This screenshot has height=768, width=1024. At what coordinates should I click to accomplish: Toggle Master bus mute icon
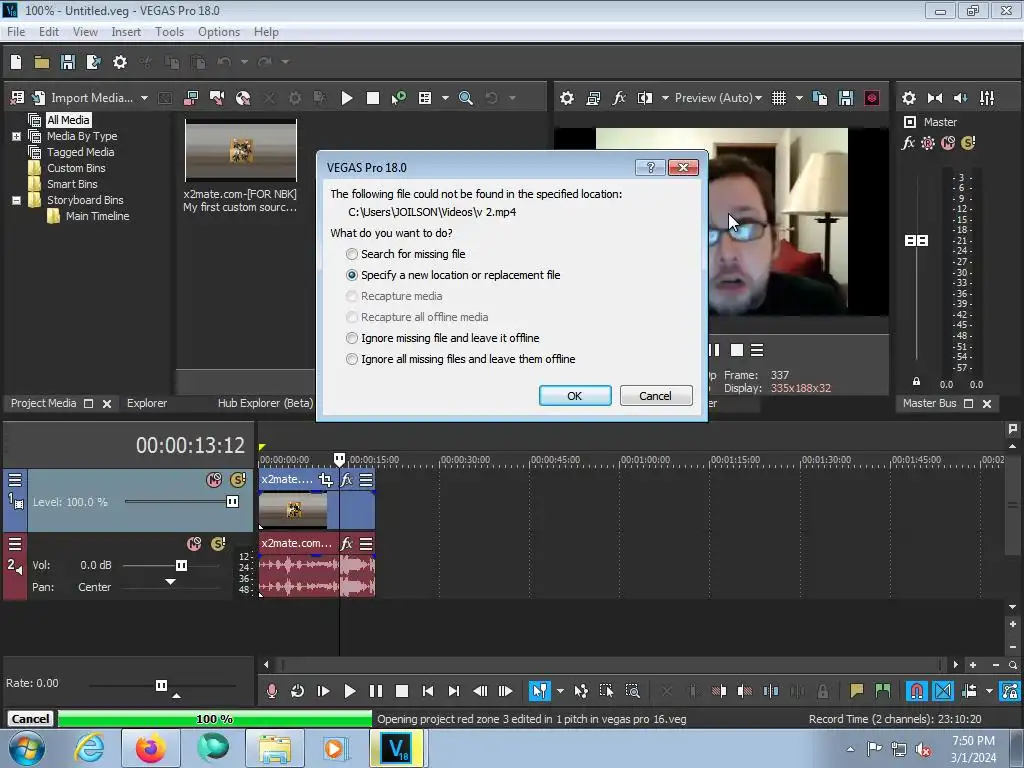coord(948,143)
